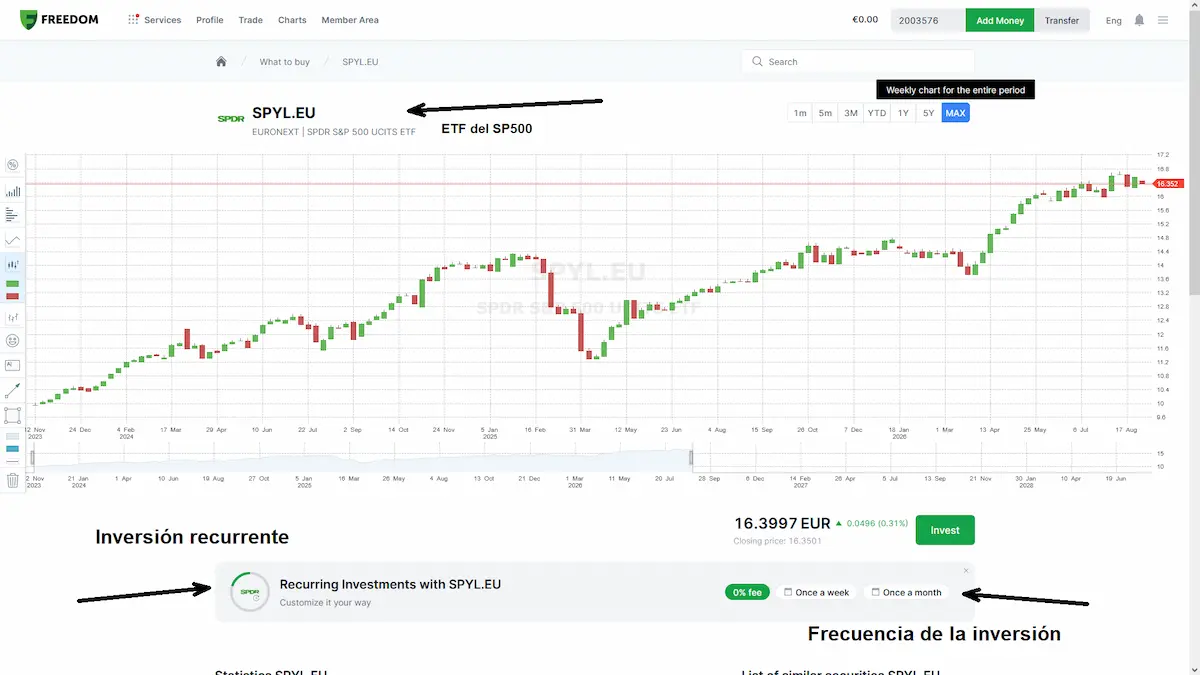Viewport: 1200px width, 675px height.
Task: Pick the green up-candle color
Action: click(x=13, y=285)
